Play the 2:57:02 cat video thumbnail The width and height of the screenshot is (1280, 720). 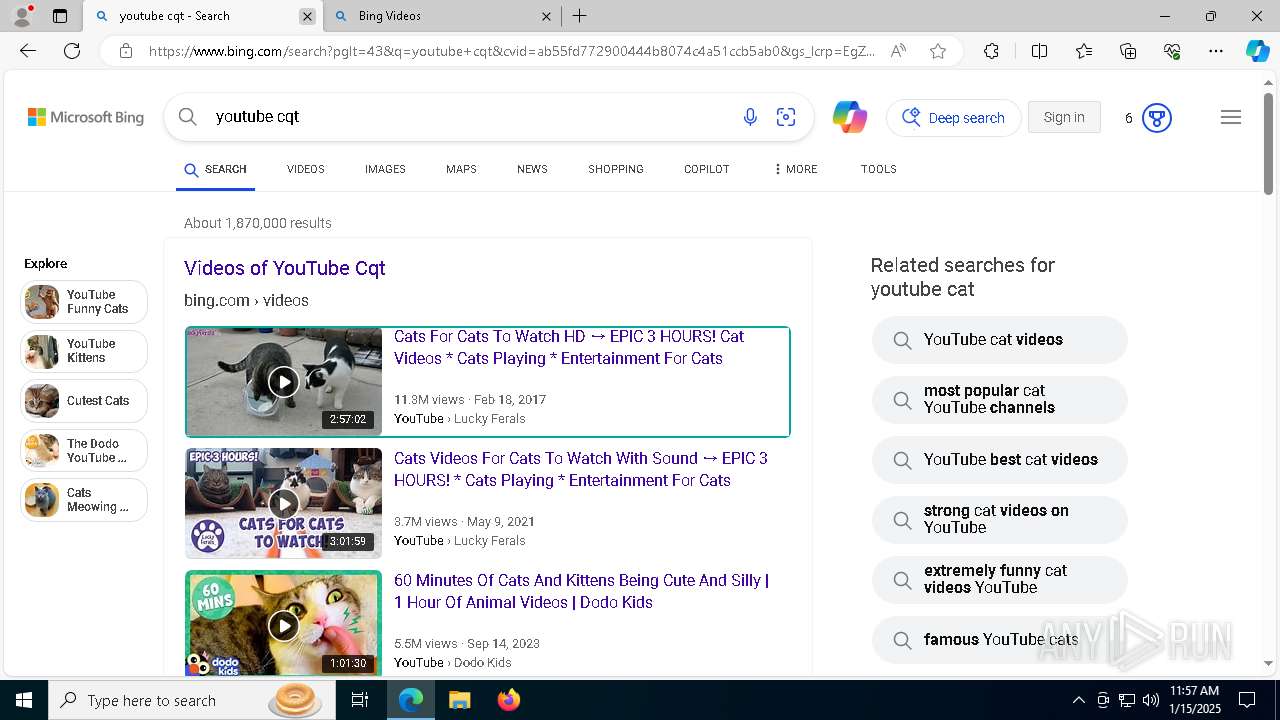pos(284,381)
